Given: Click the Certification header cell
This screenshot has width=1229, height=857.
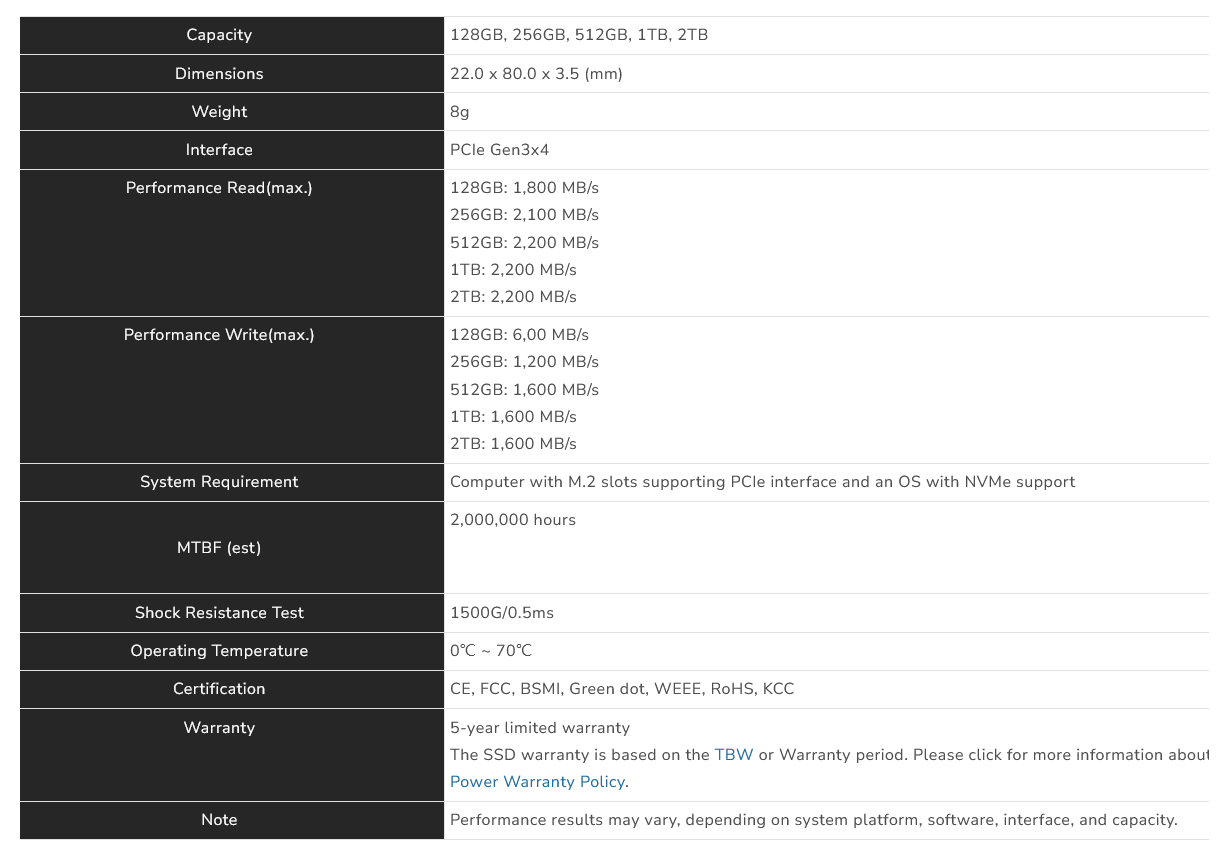Looking at the screenshot, I should [x=219, y=689].
